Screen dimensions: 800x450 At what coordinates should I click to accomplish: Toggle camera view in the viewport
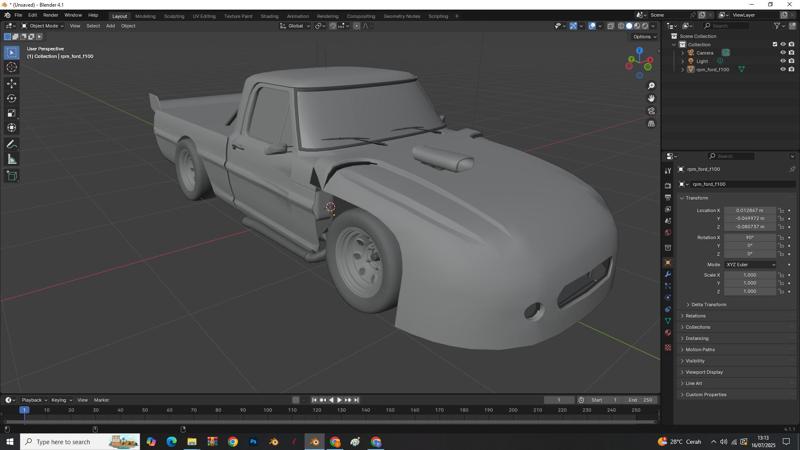(651, 111)
